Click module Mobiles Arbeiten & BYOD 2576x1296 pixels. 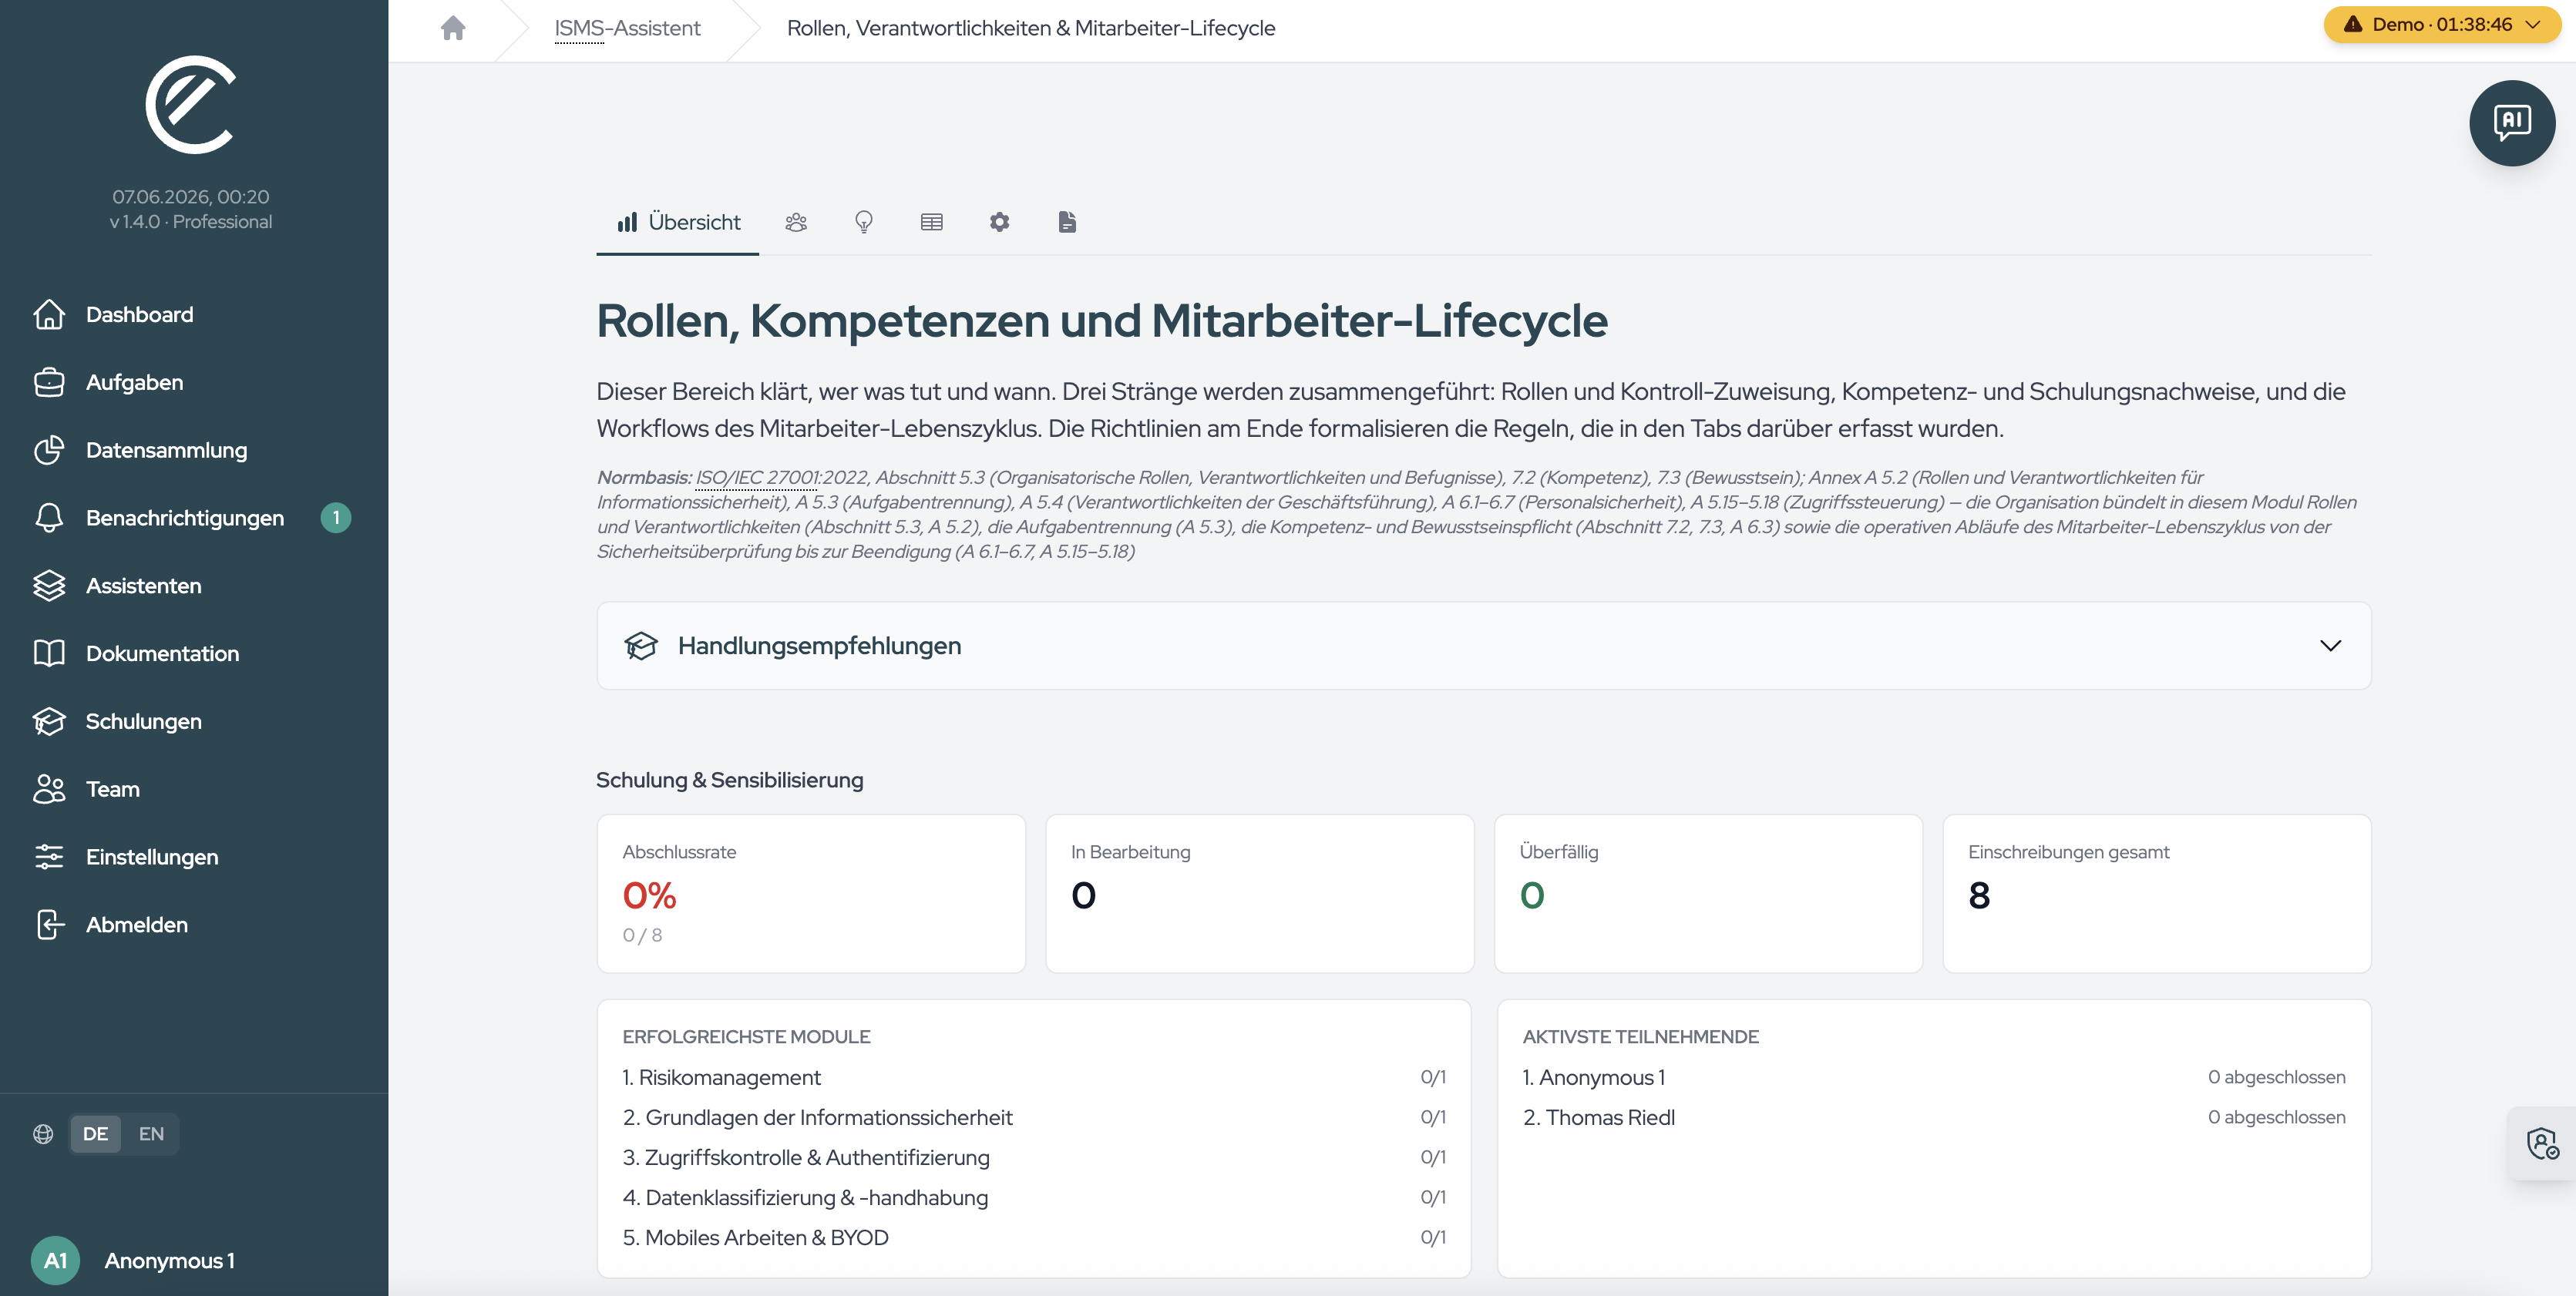coord(1033,1237)
